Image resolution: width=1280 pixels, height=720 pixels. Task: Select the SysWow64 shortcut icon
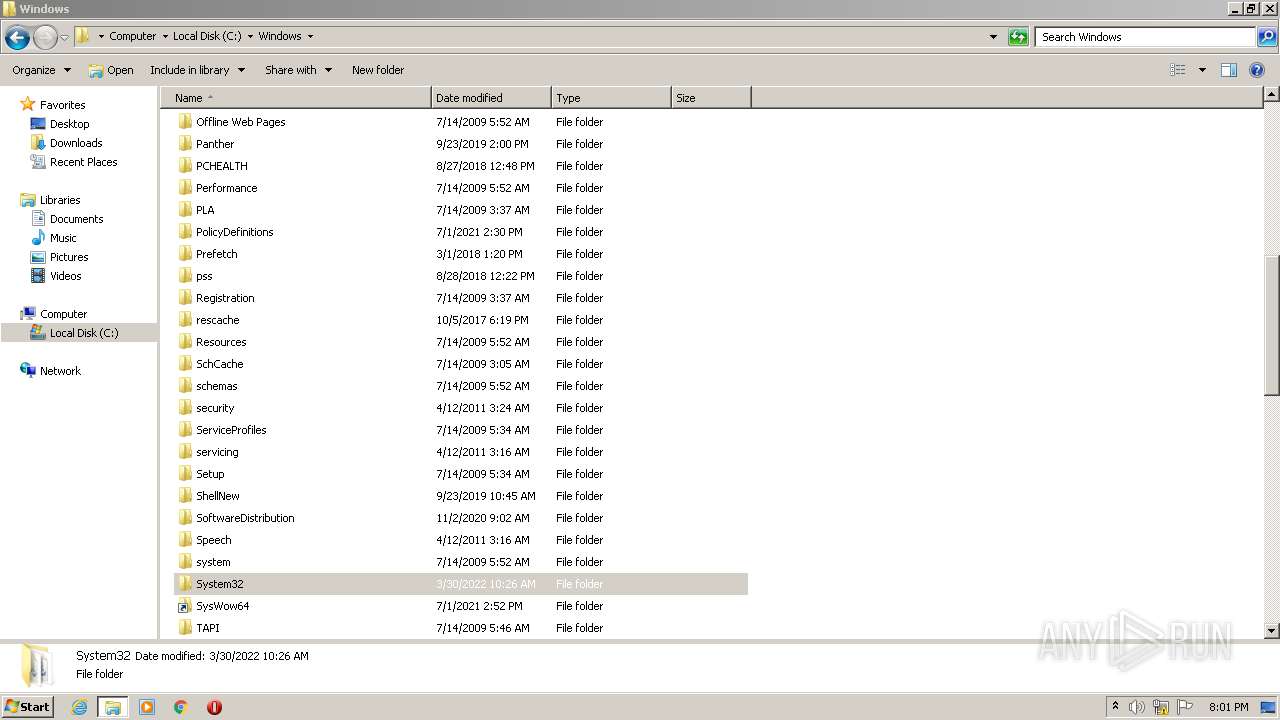coord(185,606)
